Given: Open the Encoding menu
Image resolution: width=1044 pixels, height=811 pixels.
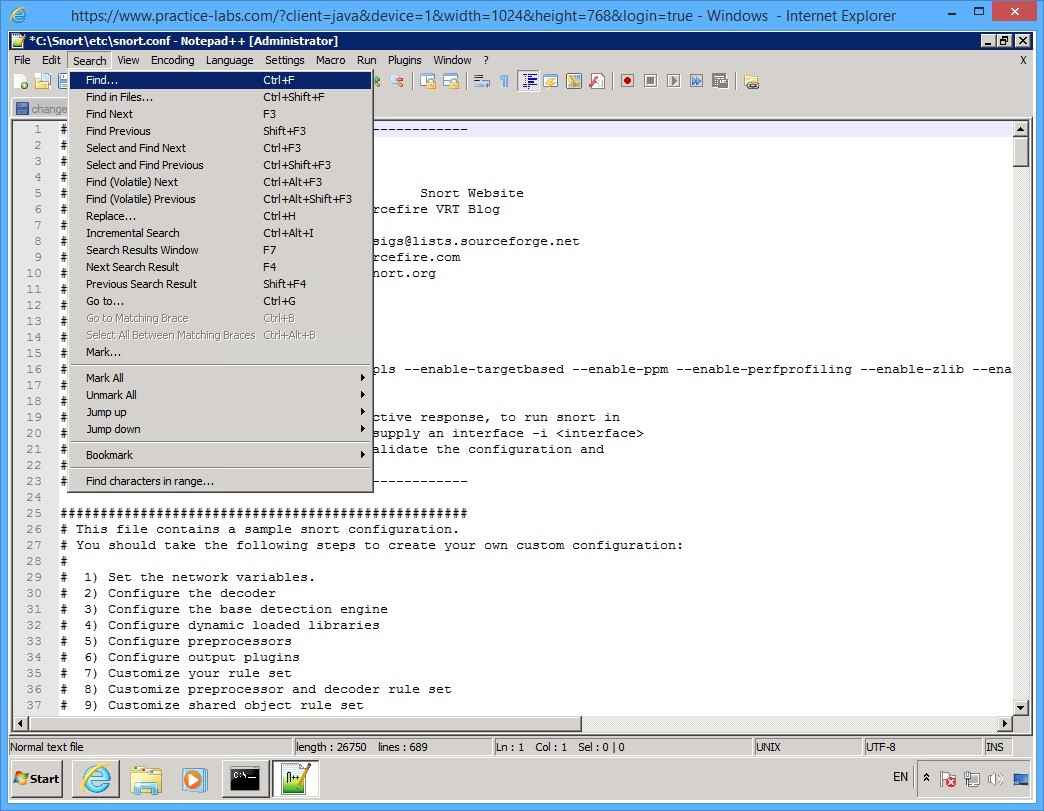Looking at the screenshot, I should tap(172, 60).
